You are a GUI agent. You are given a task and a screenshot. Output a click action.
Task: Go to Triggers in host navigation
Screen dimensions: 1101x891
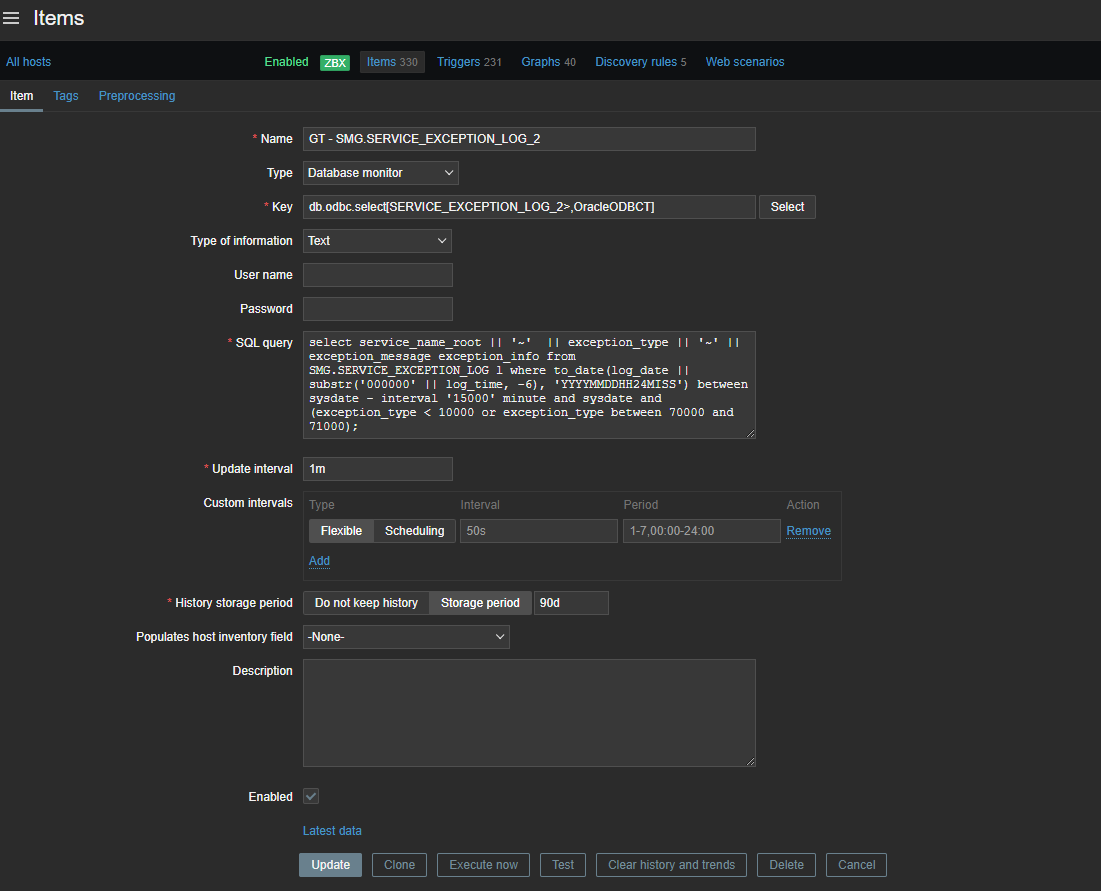coord(468,62)
